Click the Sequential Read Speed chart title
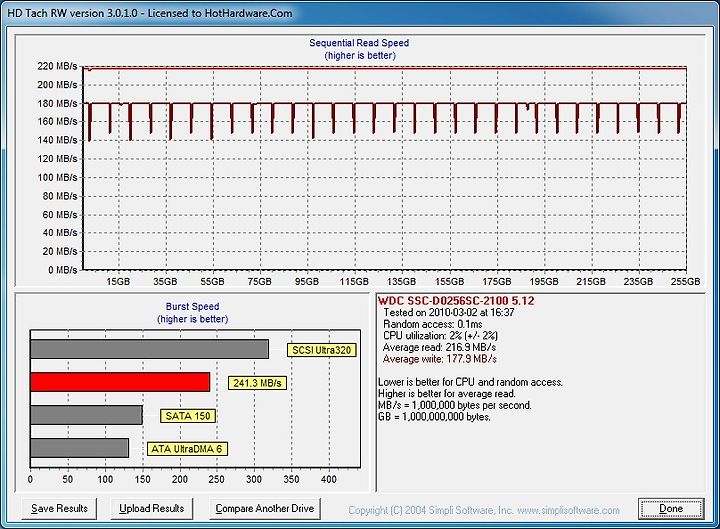The width and height of the screenshot is (720, 529). pyautogui.click(x=359, y=43)
